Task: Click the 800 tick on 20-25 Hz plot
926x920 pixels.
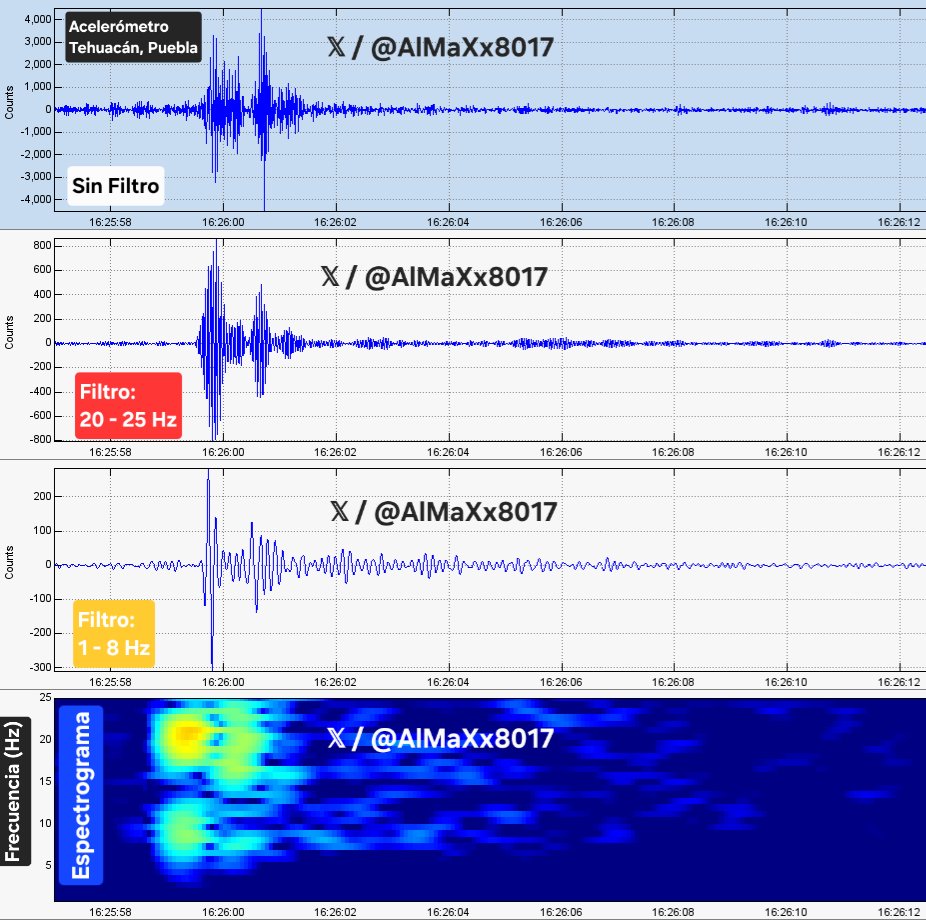Action: point(43,246)
